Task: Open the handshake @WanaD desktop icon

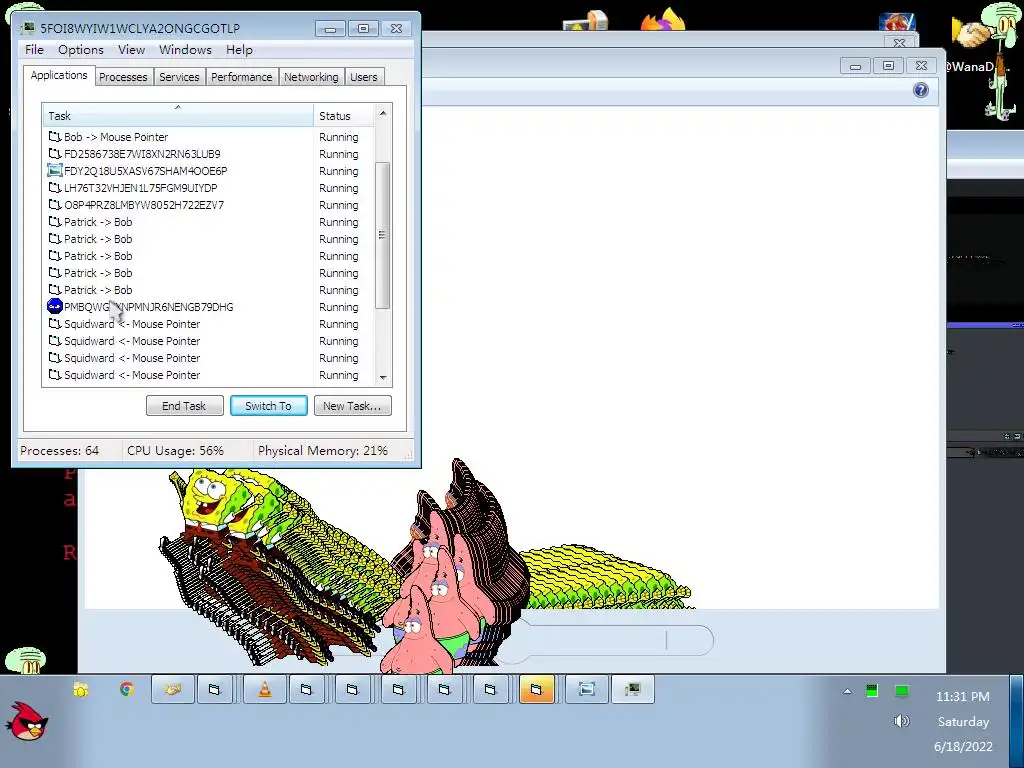Action: (x=971, y=35)
